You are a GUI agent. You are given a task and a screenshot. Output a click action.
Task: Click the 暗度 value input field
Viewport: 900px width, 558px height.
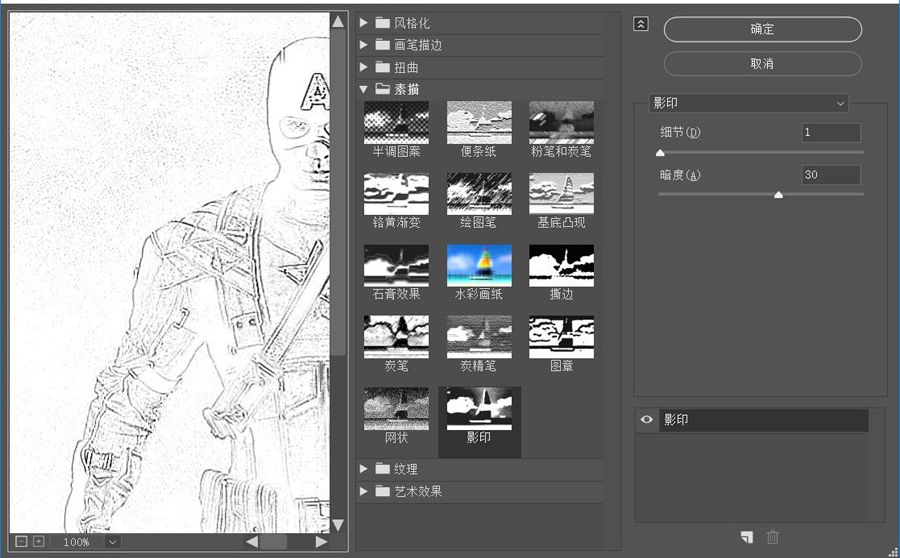pos(831,175)
